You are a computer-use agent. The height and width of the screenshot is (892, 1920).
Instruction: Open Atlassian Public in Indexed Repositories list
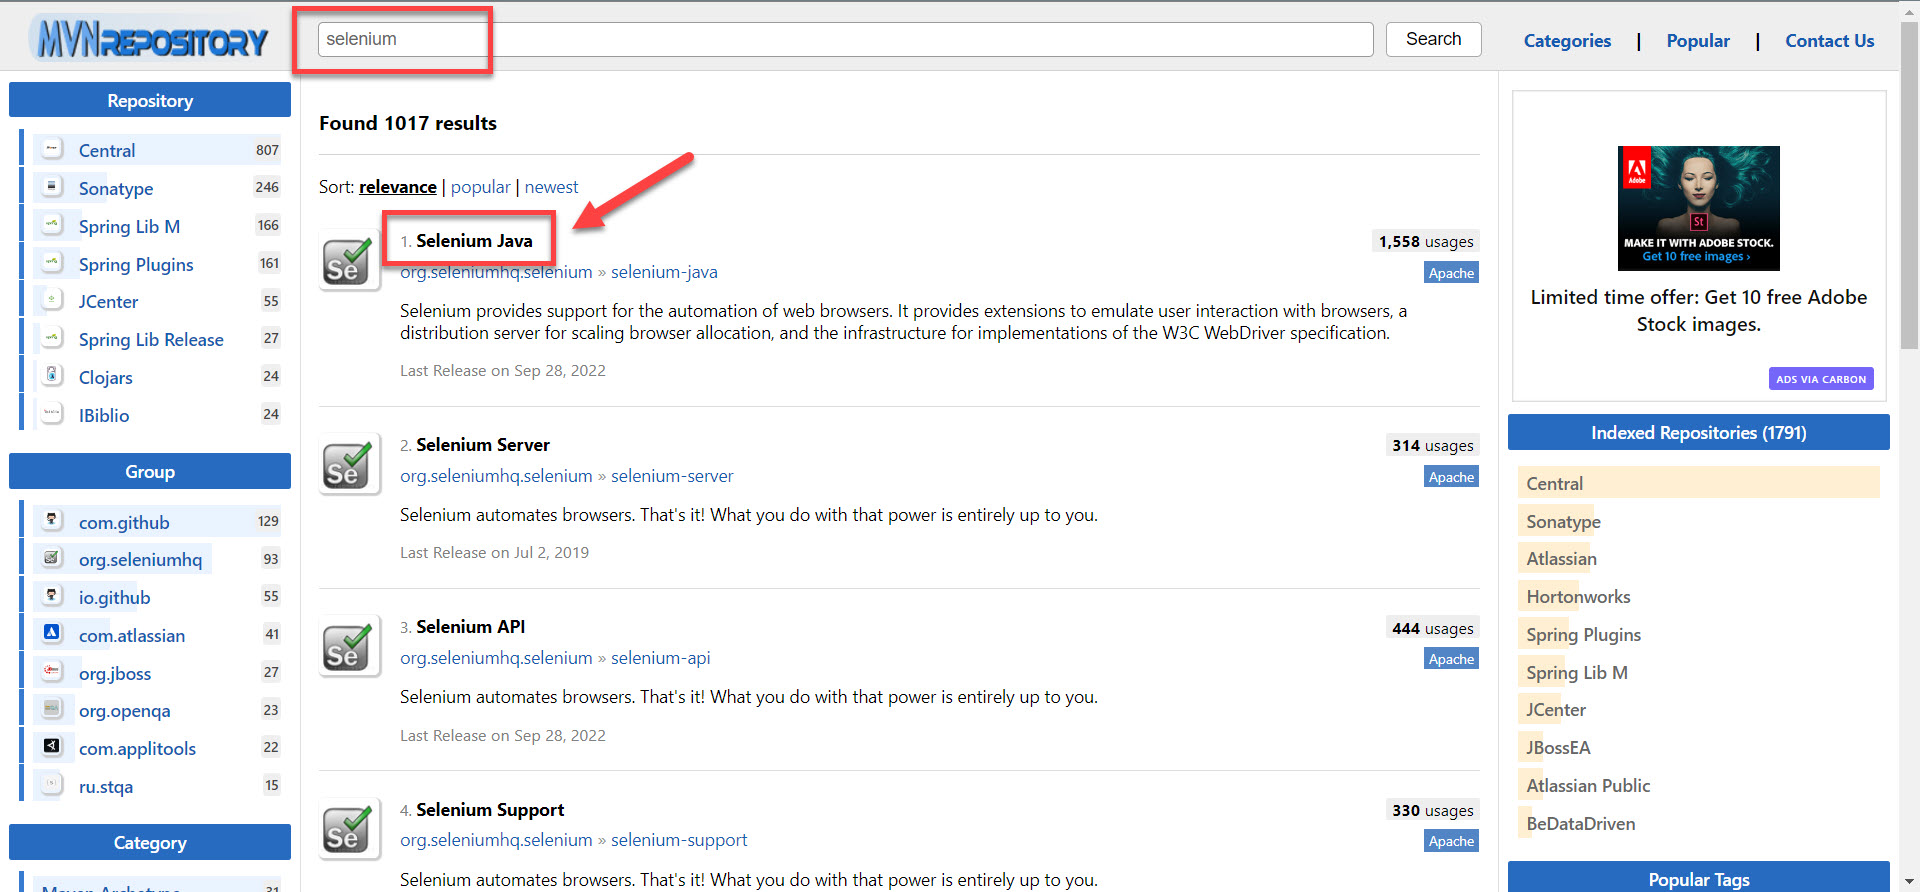coord(1588,786)
